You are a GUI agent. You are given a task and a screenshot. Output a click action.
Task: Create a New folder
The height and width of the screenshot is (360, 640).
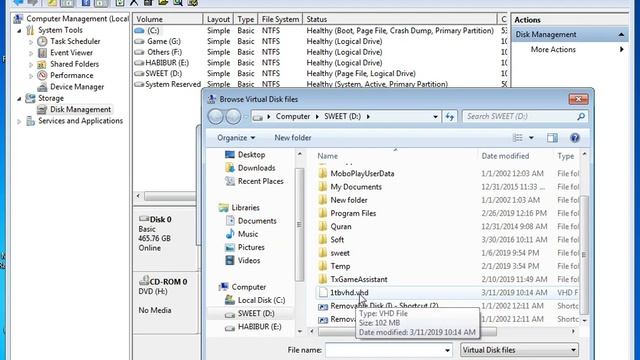click(x=293, y=138)
